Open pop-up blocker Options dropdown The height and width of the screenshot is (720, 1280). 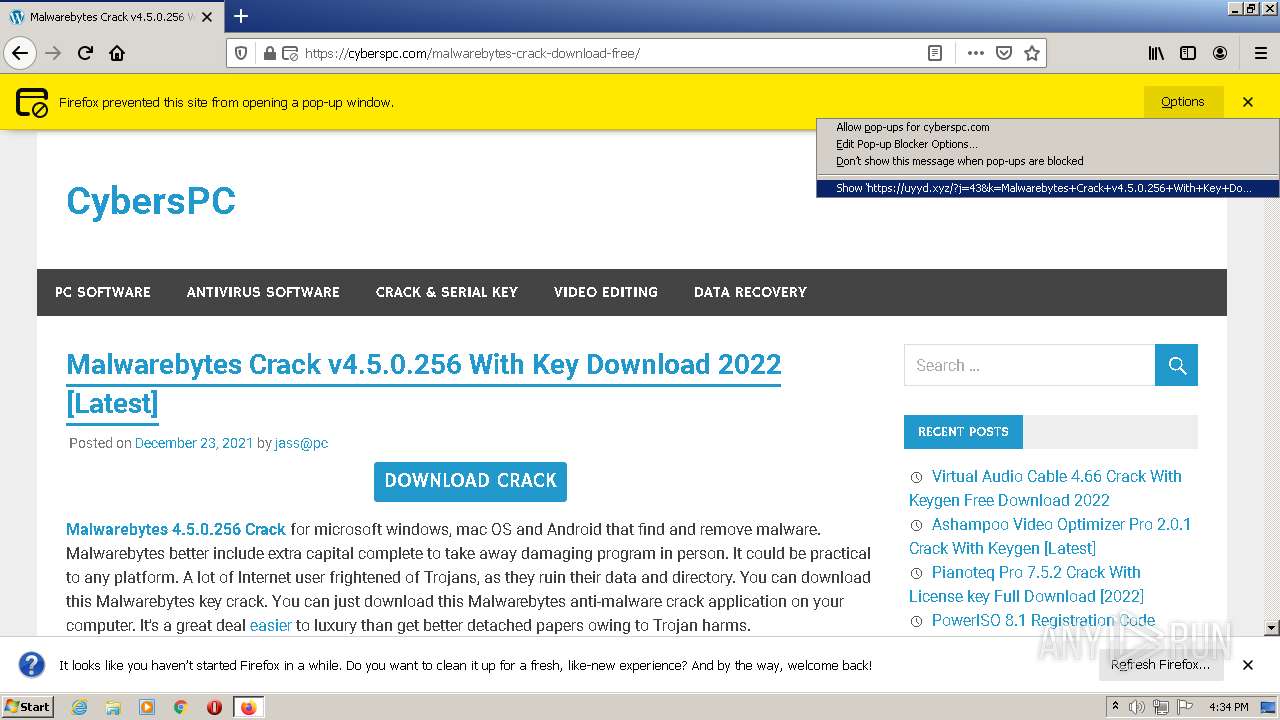1183,102
